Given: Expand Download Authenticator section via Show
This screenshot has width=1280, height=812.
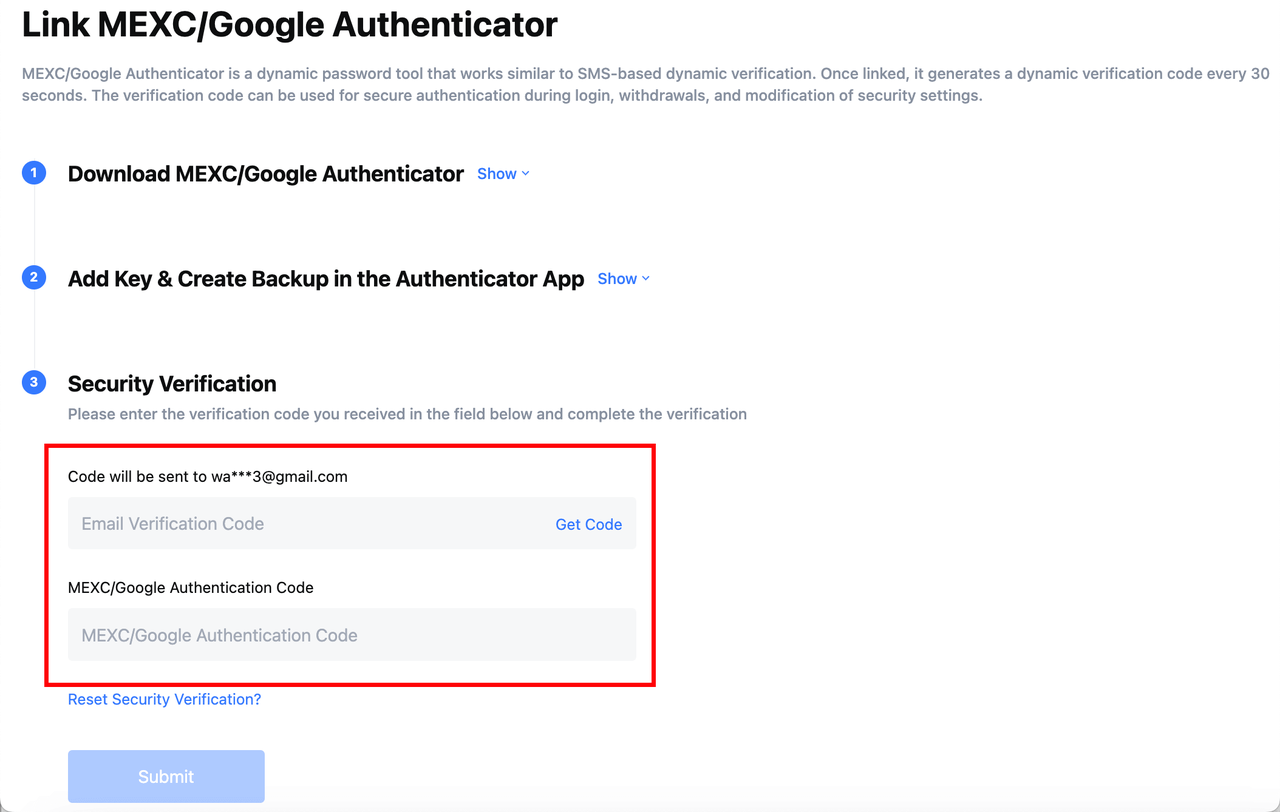Looking at the screenshot, I should (x=497, y=174).
